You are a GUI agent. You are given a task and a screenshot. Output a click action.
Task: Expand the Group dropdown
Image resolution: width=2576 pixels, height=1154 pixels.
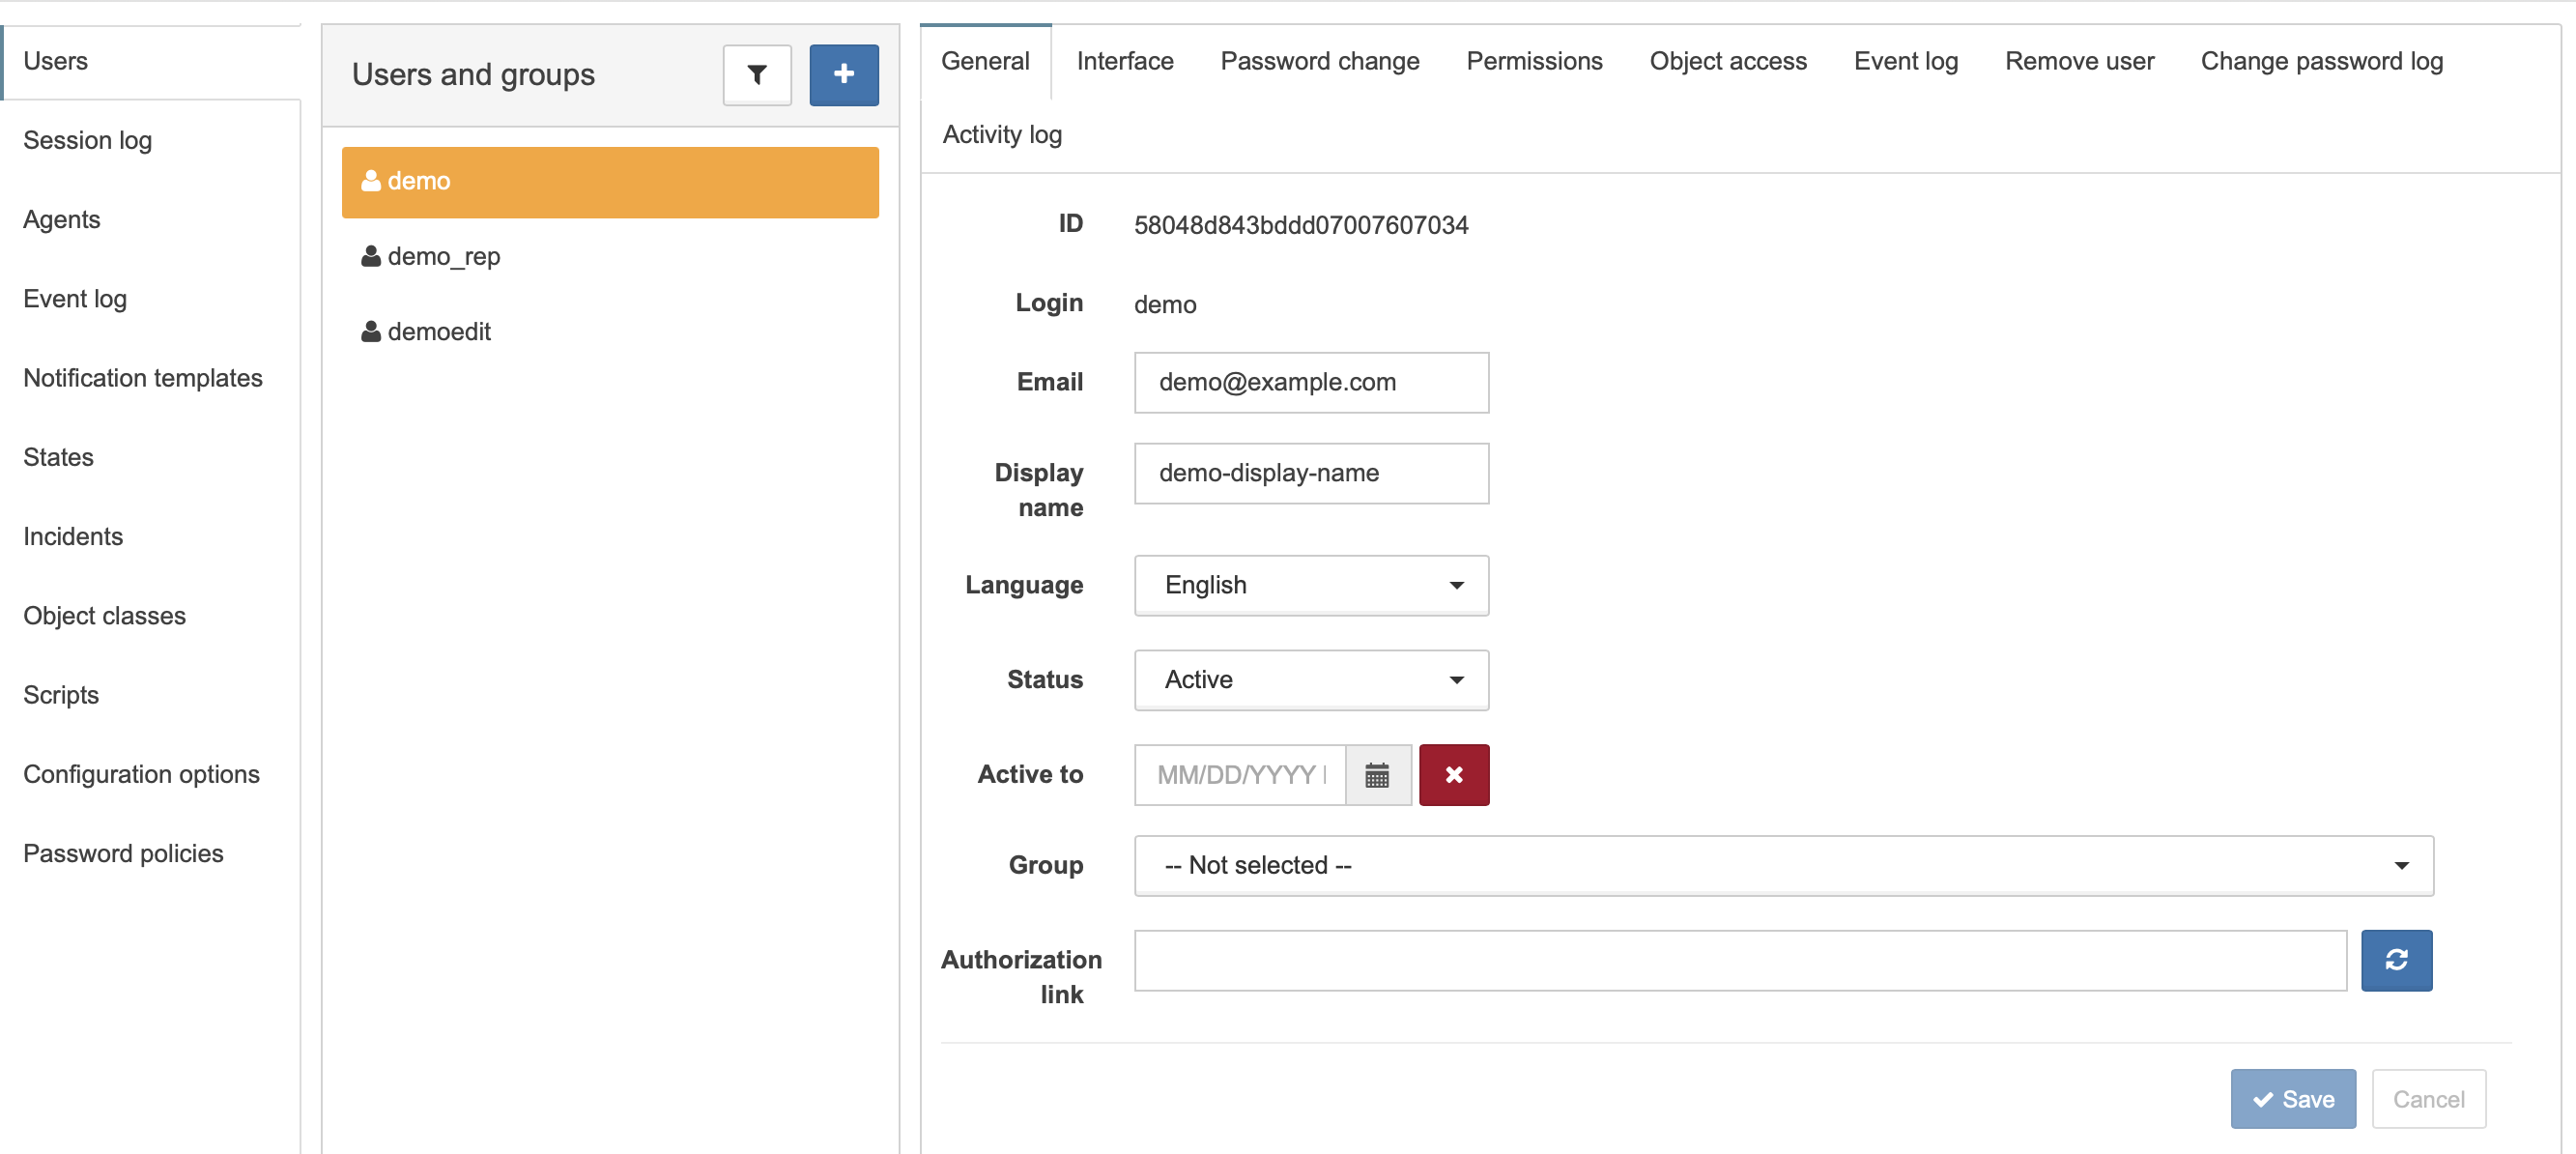[x=1784, y=865]
